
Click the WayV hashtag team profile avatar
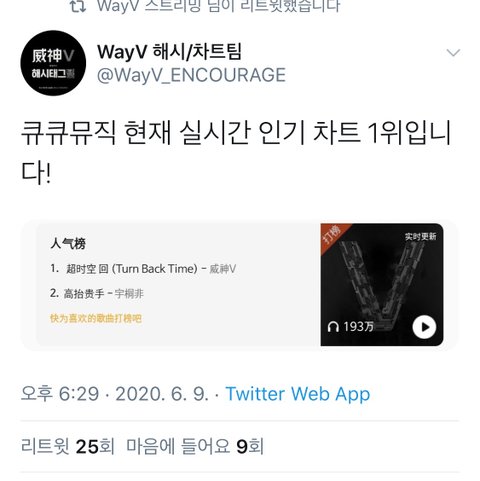[x=53, y=63]
